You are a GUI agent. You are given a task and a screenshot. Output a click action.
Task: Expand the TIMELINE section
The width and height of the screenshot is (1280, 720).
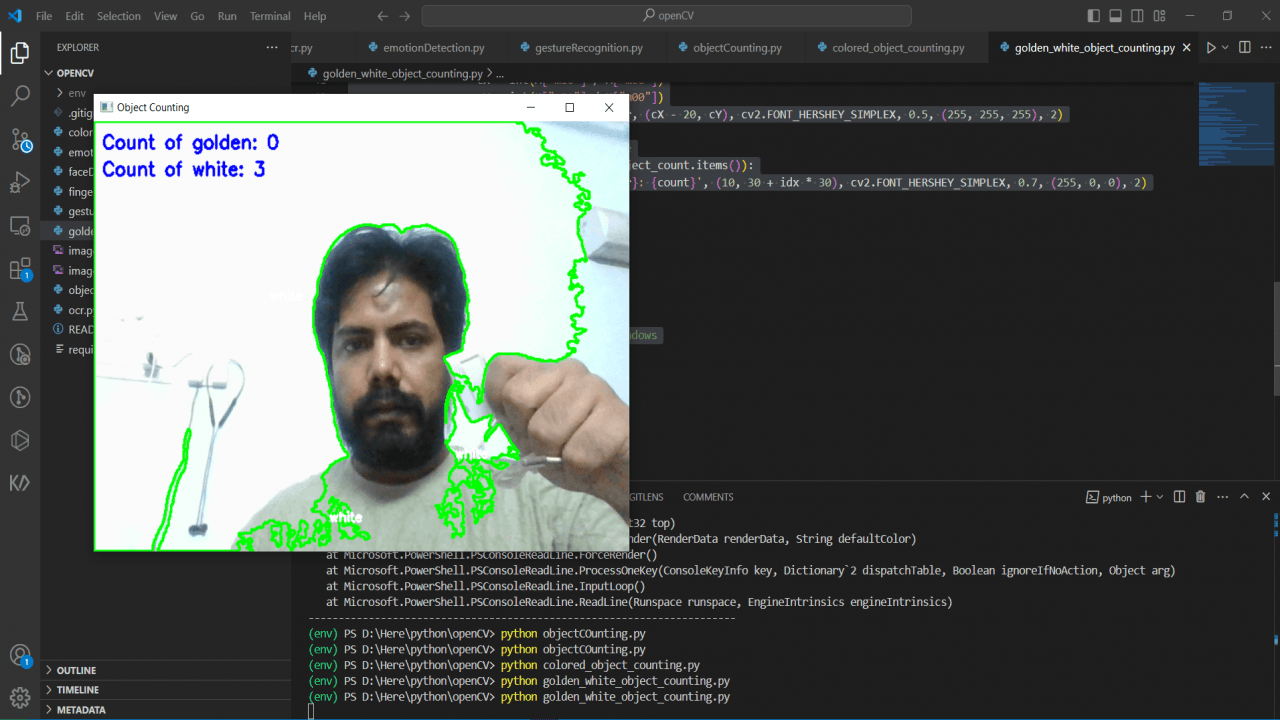pyautogui.click(x=166, y=690)
